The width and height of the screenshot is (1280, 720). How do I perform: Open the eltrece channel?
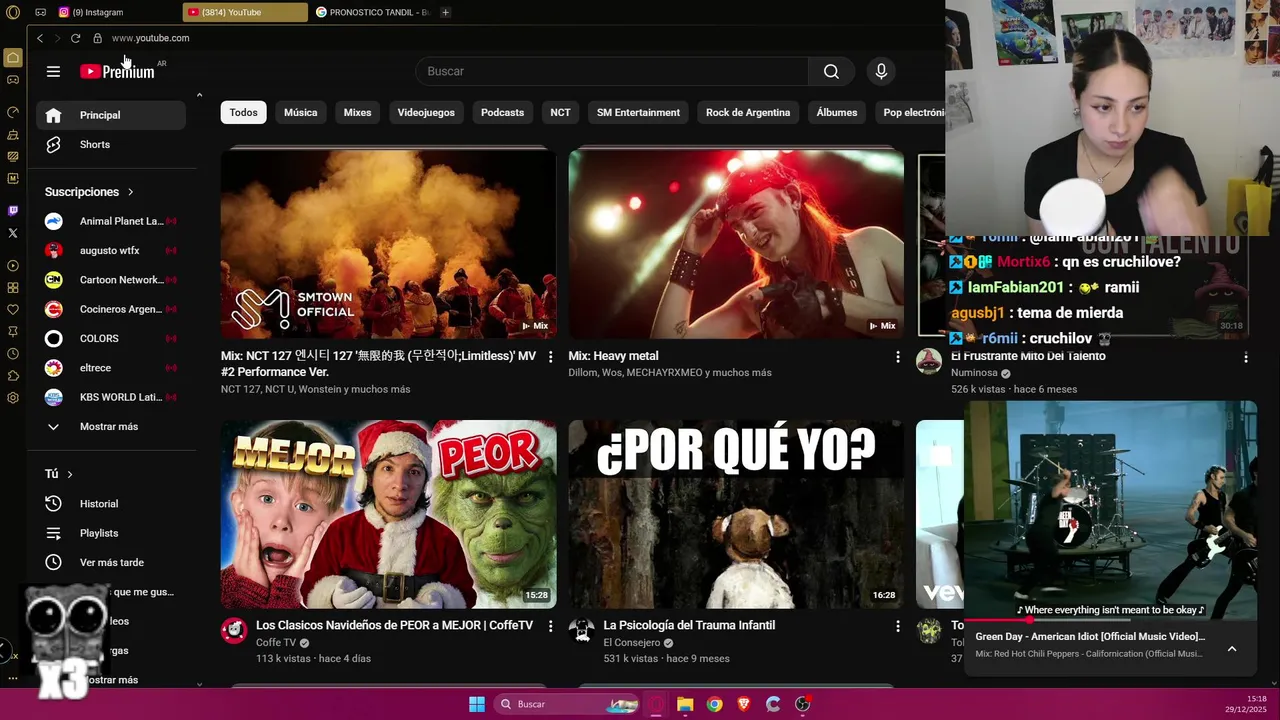pos(111,368)
